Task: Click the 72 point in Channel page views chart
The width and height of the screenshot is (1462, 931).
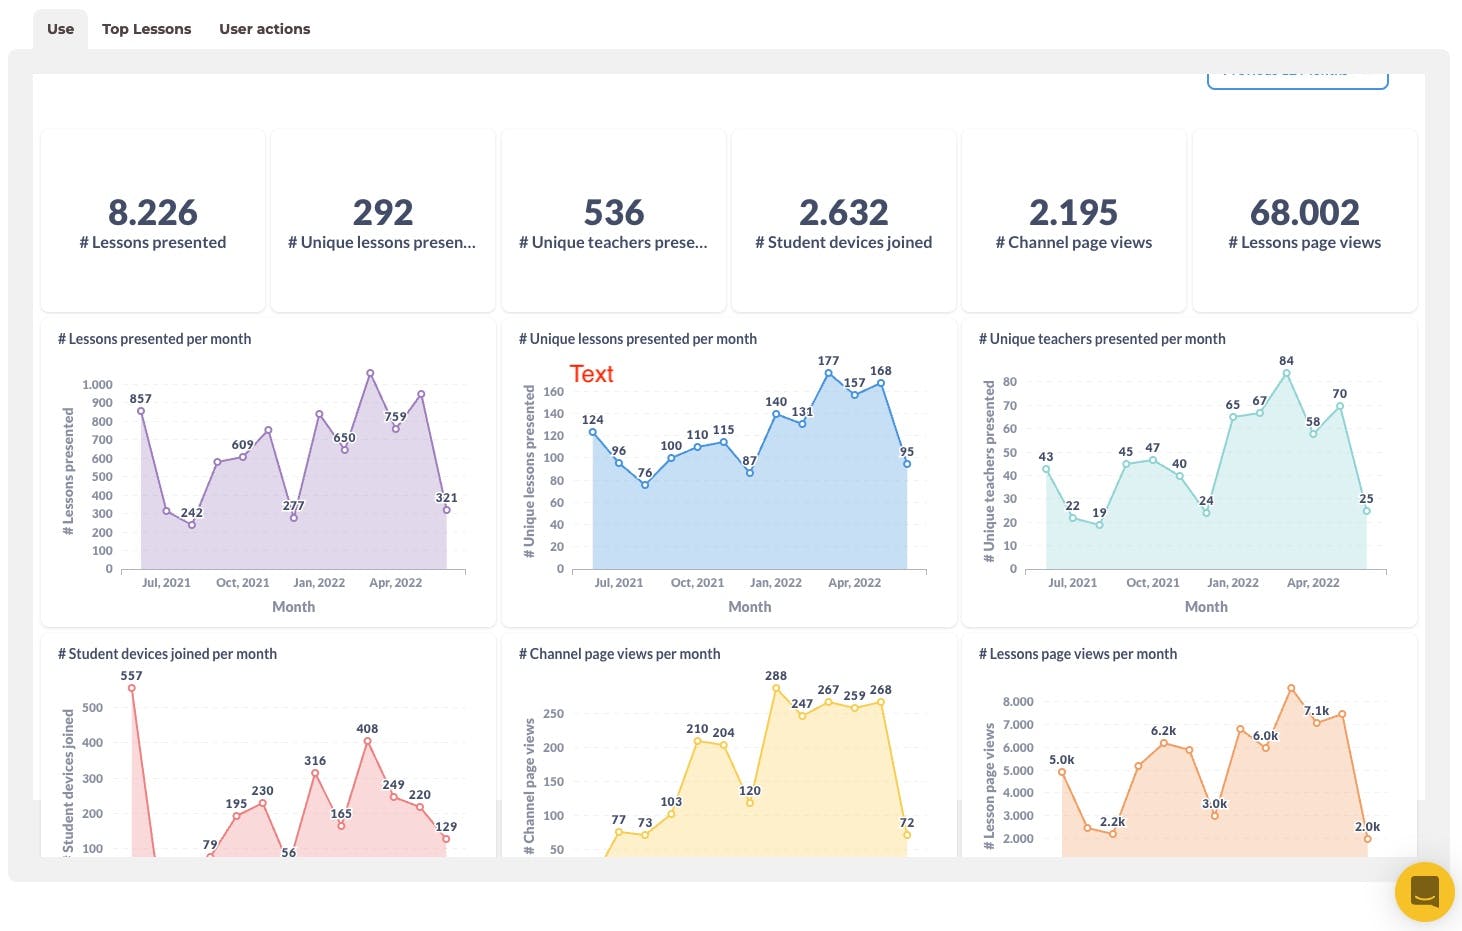Action: pyautogui.click(x=907, y=835)
